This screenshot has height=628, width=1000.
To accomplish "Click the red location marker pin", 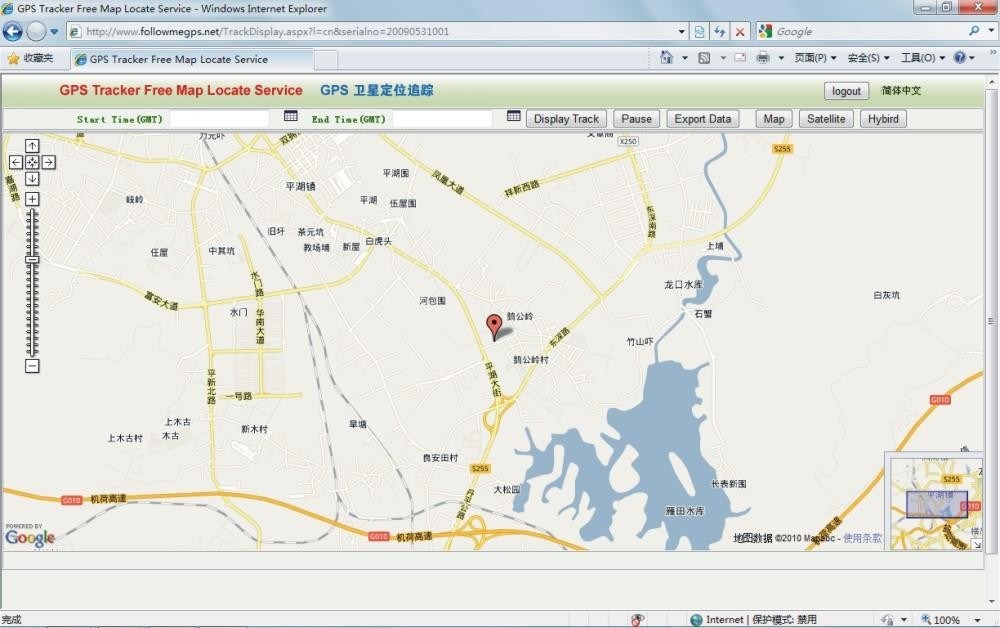I will click(x=493, y=325).
